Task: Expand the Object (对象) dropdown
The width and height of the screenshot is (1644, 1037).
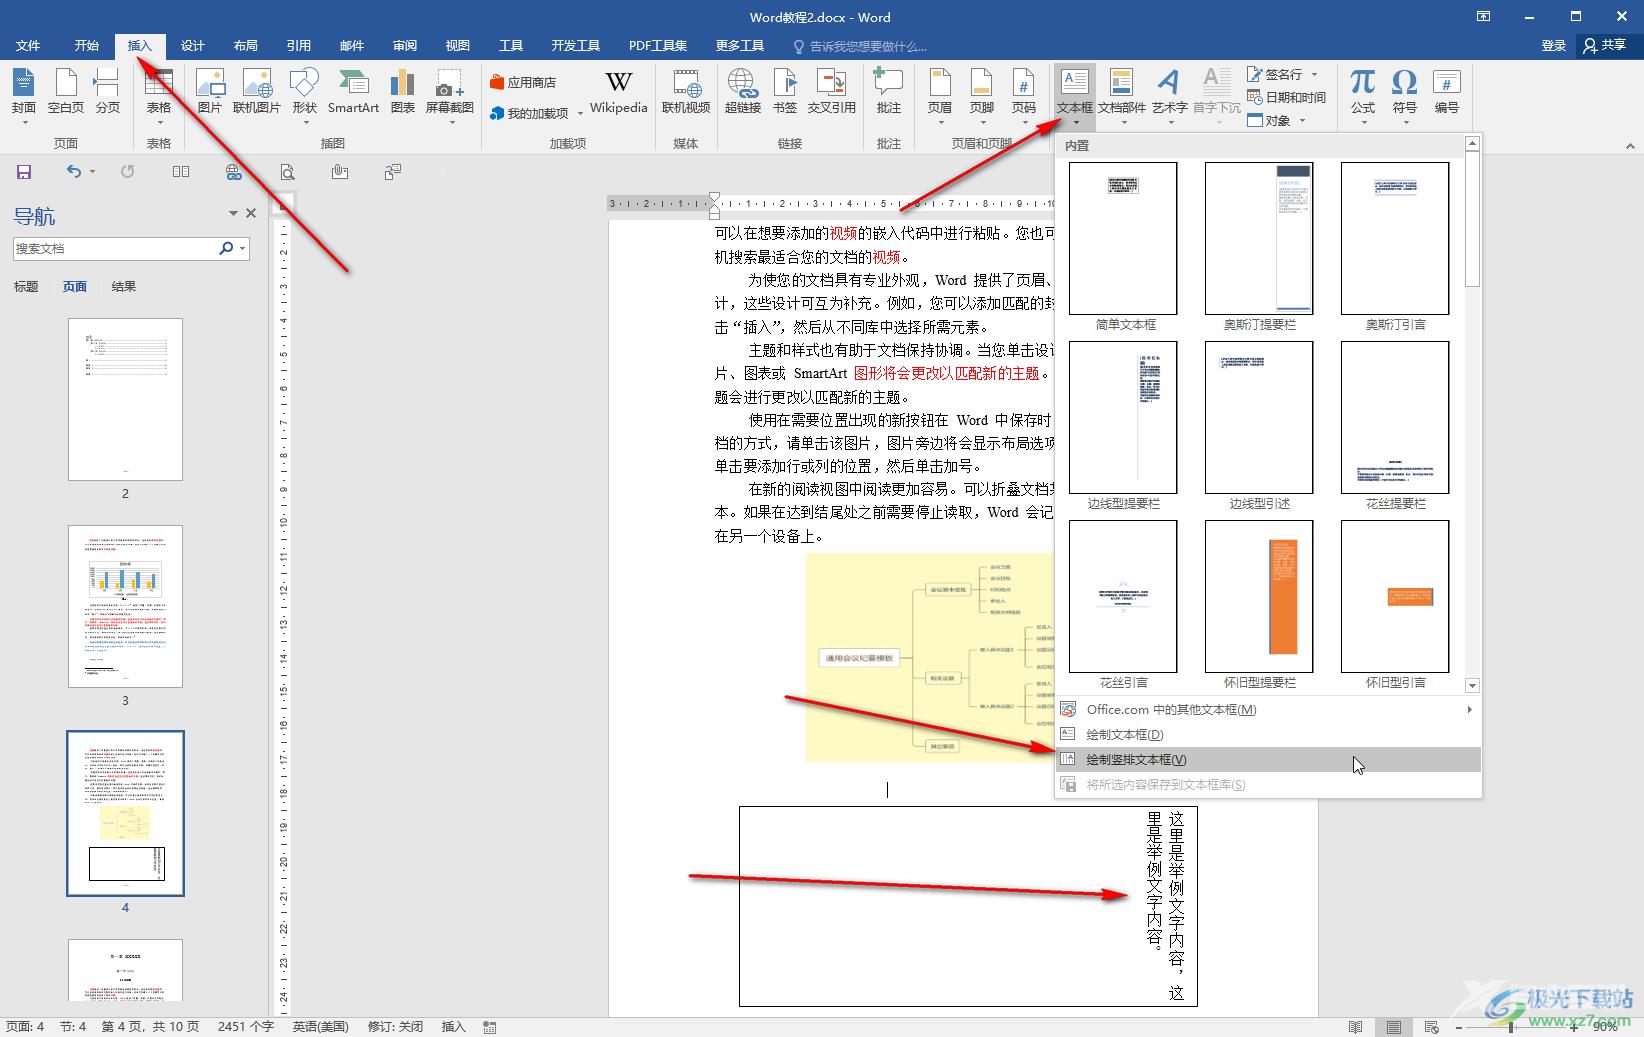Action: pos(1302,120)
